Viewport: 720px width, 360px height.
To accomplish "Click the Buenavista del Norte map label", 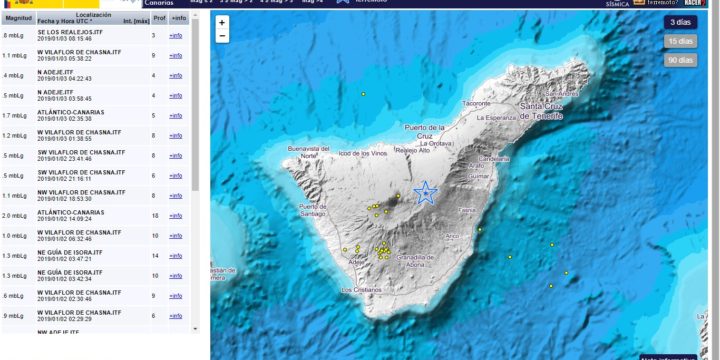I will point(309,152).
